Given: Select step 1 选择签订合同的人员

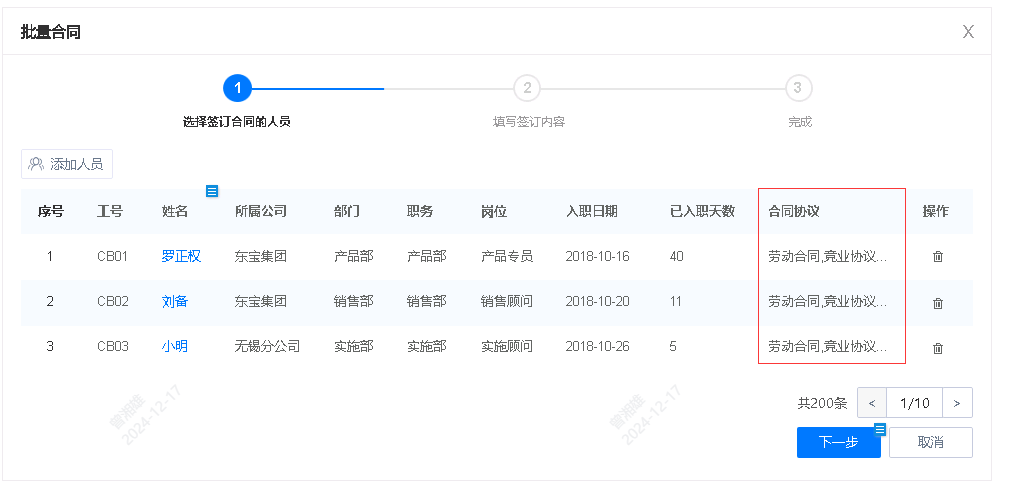Looking at the screenshot, I should [237, 88].
